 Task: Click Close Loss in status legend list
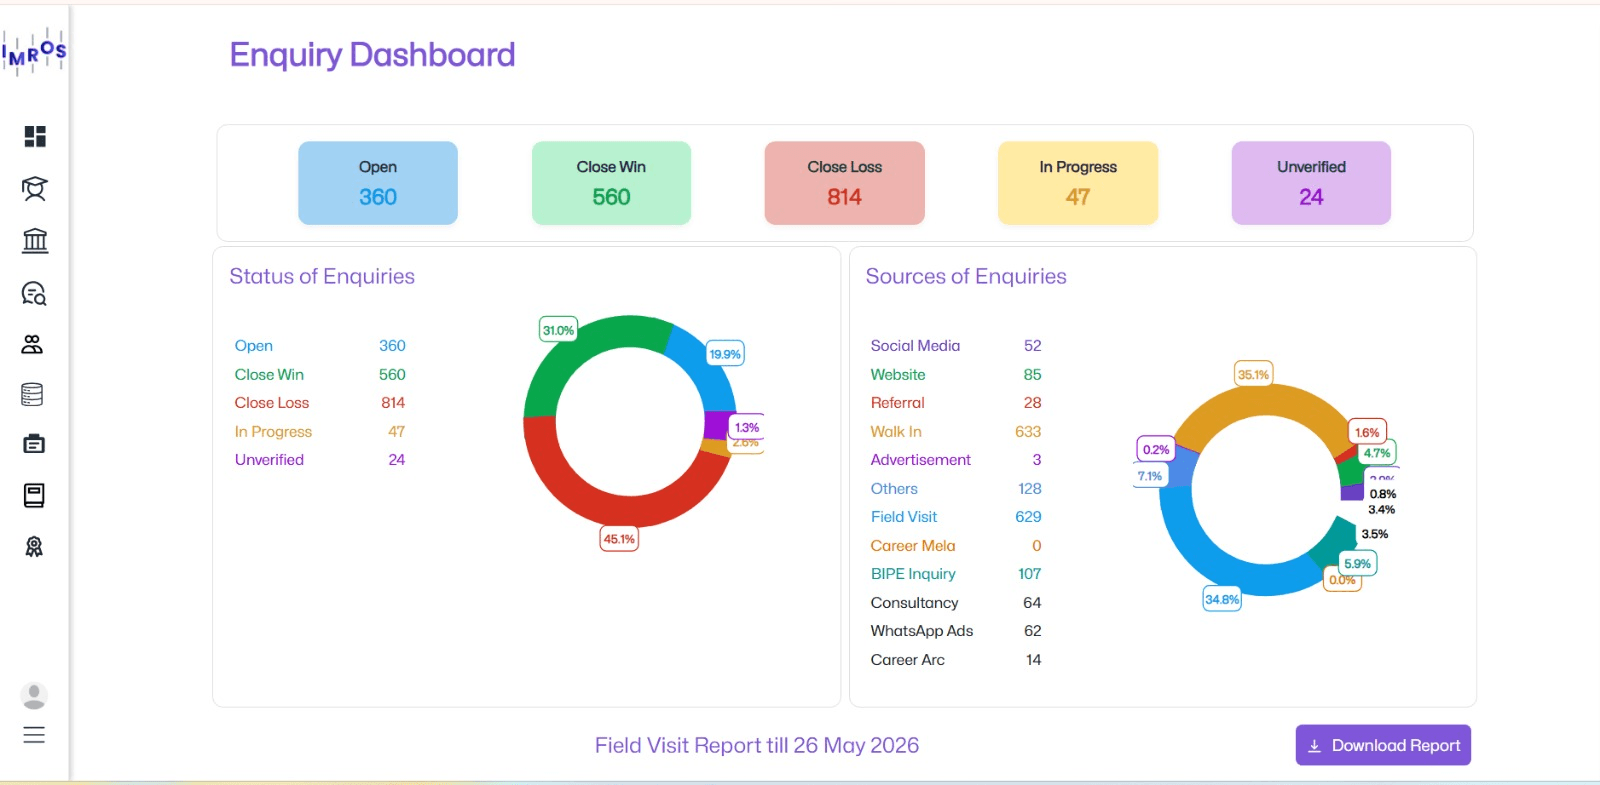tap(272, 403)
